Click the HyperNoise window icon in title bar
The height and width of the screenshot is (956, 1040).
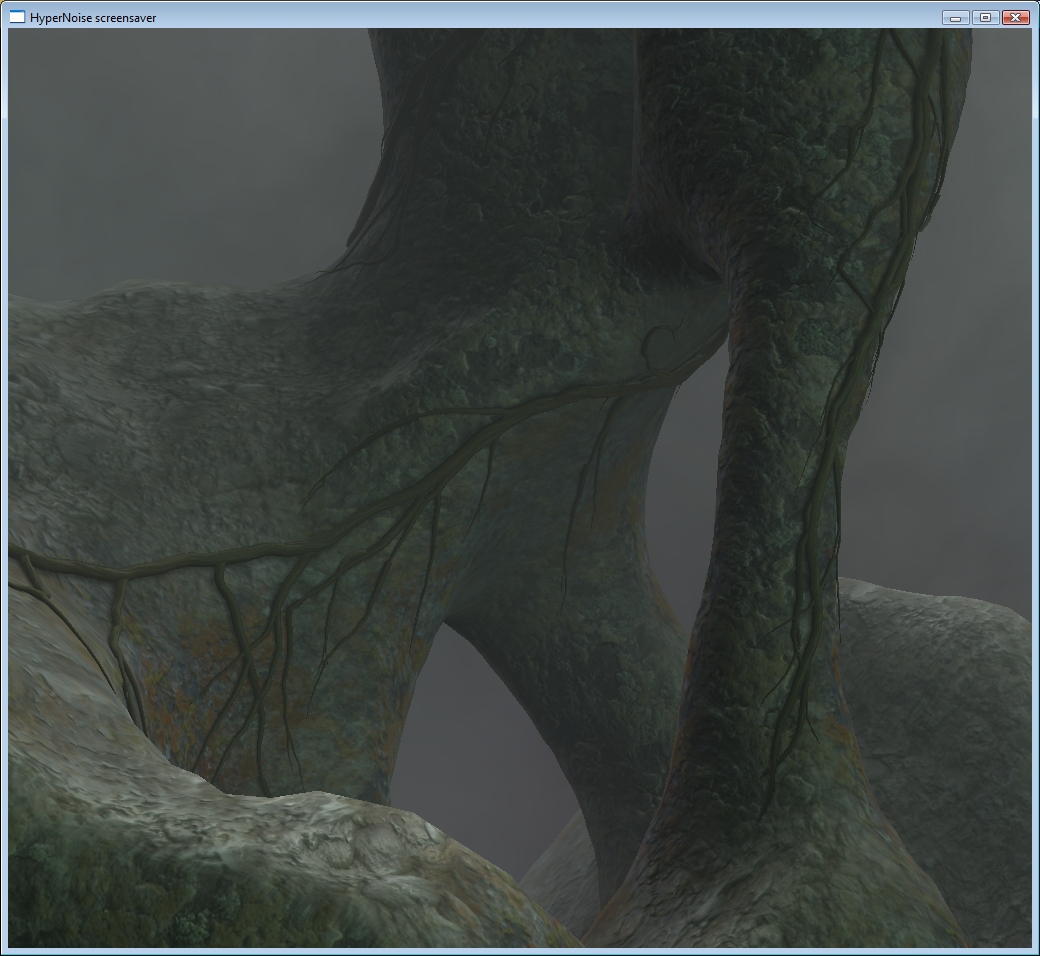click(17, 17)
